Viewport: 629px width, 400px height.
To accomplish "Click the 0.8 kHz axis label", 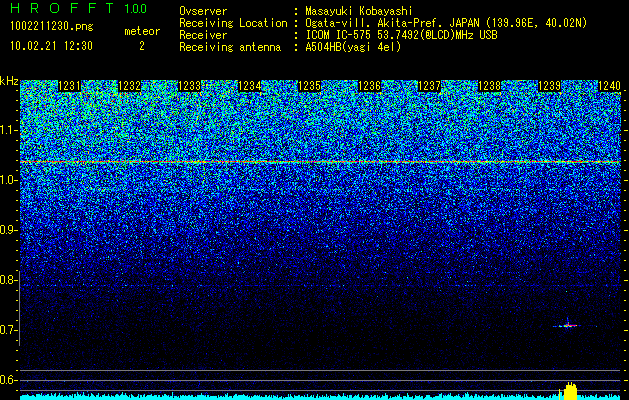I will pos(9,280).
